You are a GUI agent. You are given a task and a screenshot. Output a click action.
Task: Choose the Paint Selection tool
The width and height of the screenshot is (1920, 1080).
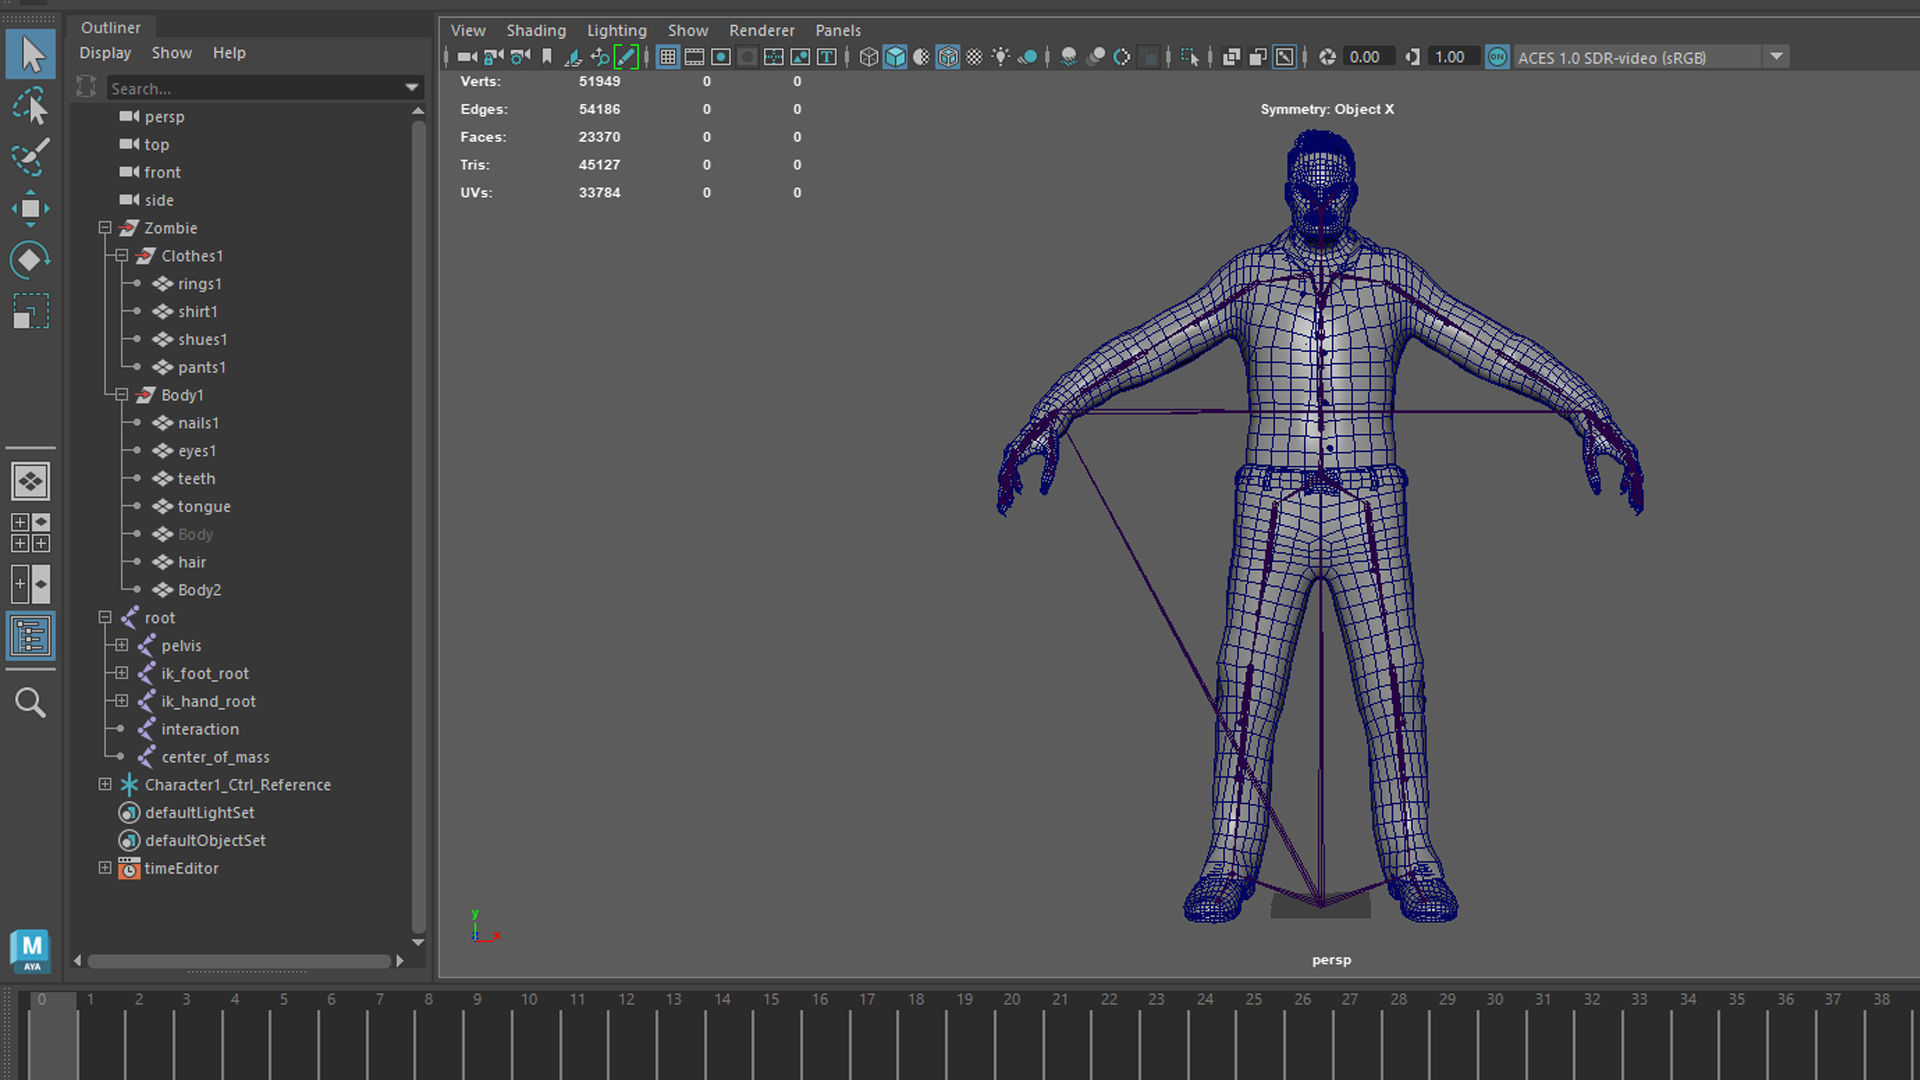tap(31, 157)
